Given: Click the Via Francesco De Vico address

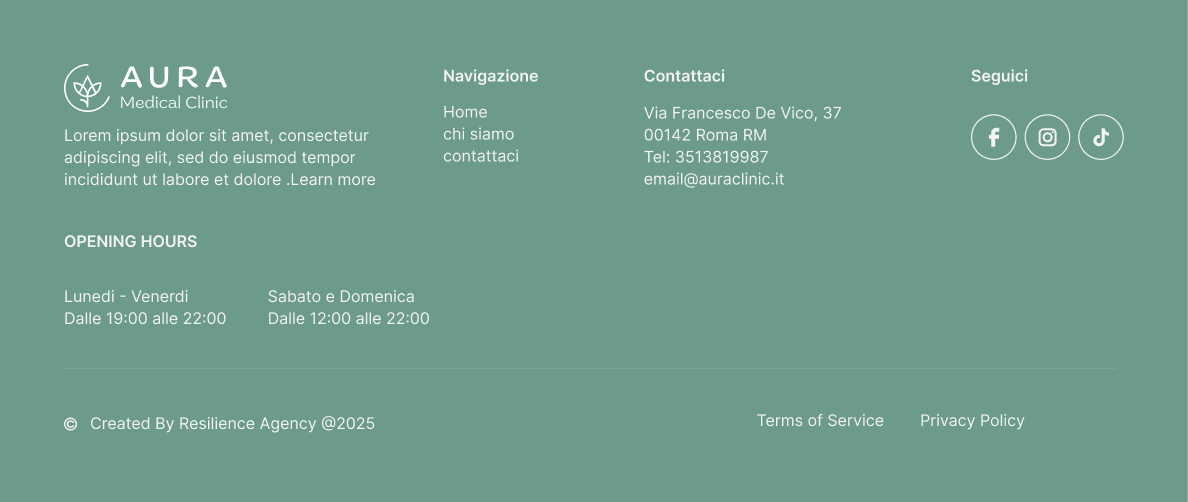Looking at the screenshot, I should point(742,114).
